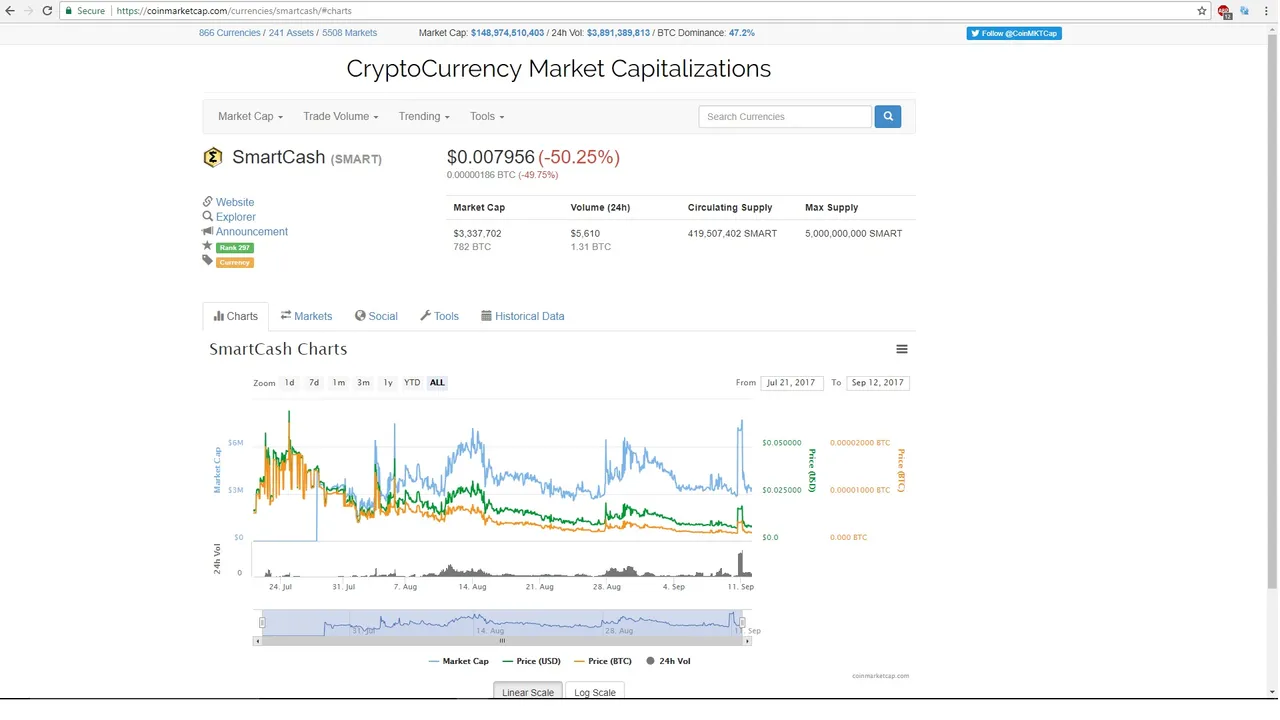The width and height of the screenshot is (1280, 720).
Task: Expand the Tools dropdown in navbar
Action: pyautogui.click(x=487, y=116)
